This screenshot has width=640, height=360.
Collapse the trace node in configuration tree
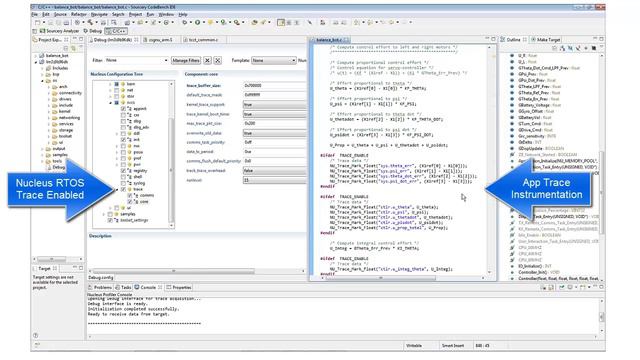pos(117,189)
